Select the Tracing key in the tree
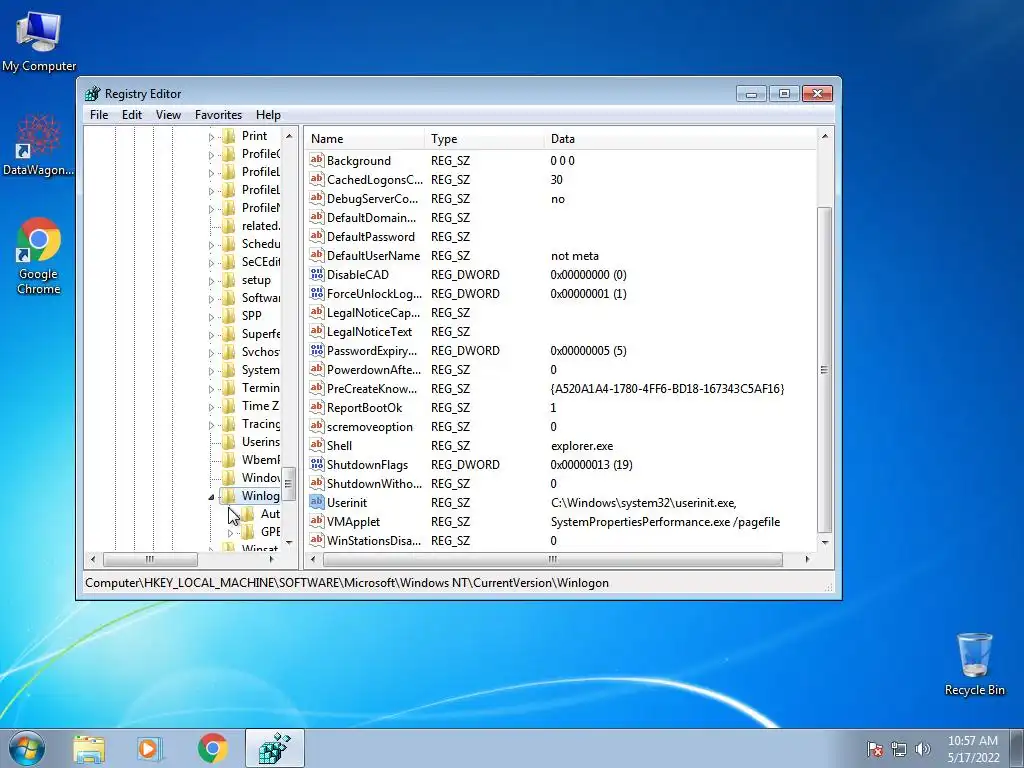The width and height of the screenshot is (1024, 768). tap(261, 424)
